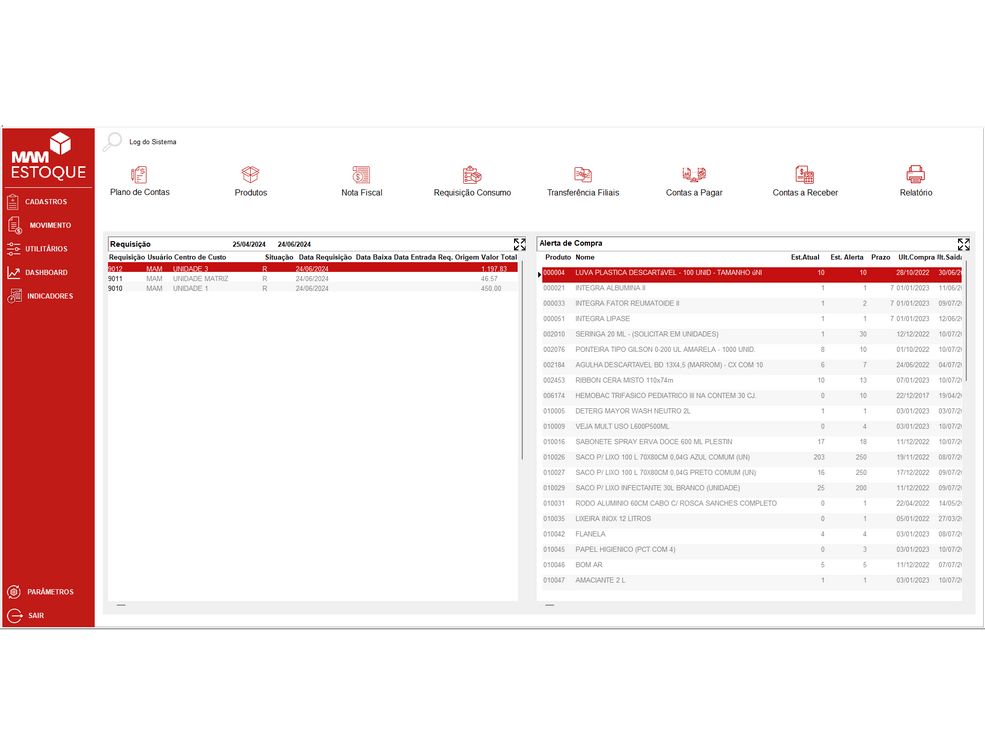Go to the Dashboard section

tap(46, 272)
